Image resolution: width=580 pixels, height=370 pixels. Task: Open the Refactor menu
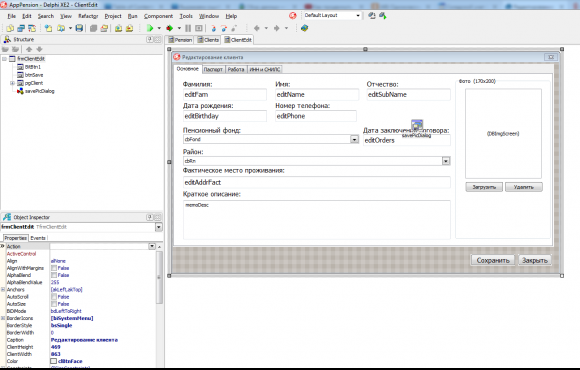point(88,16)
